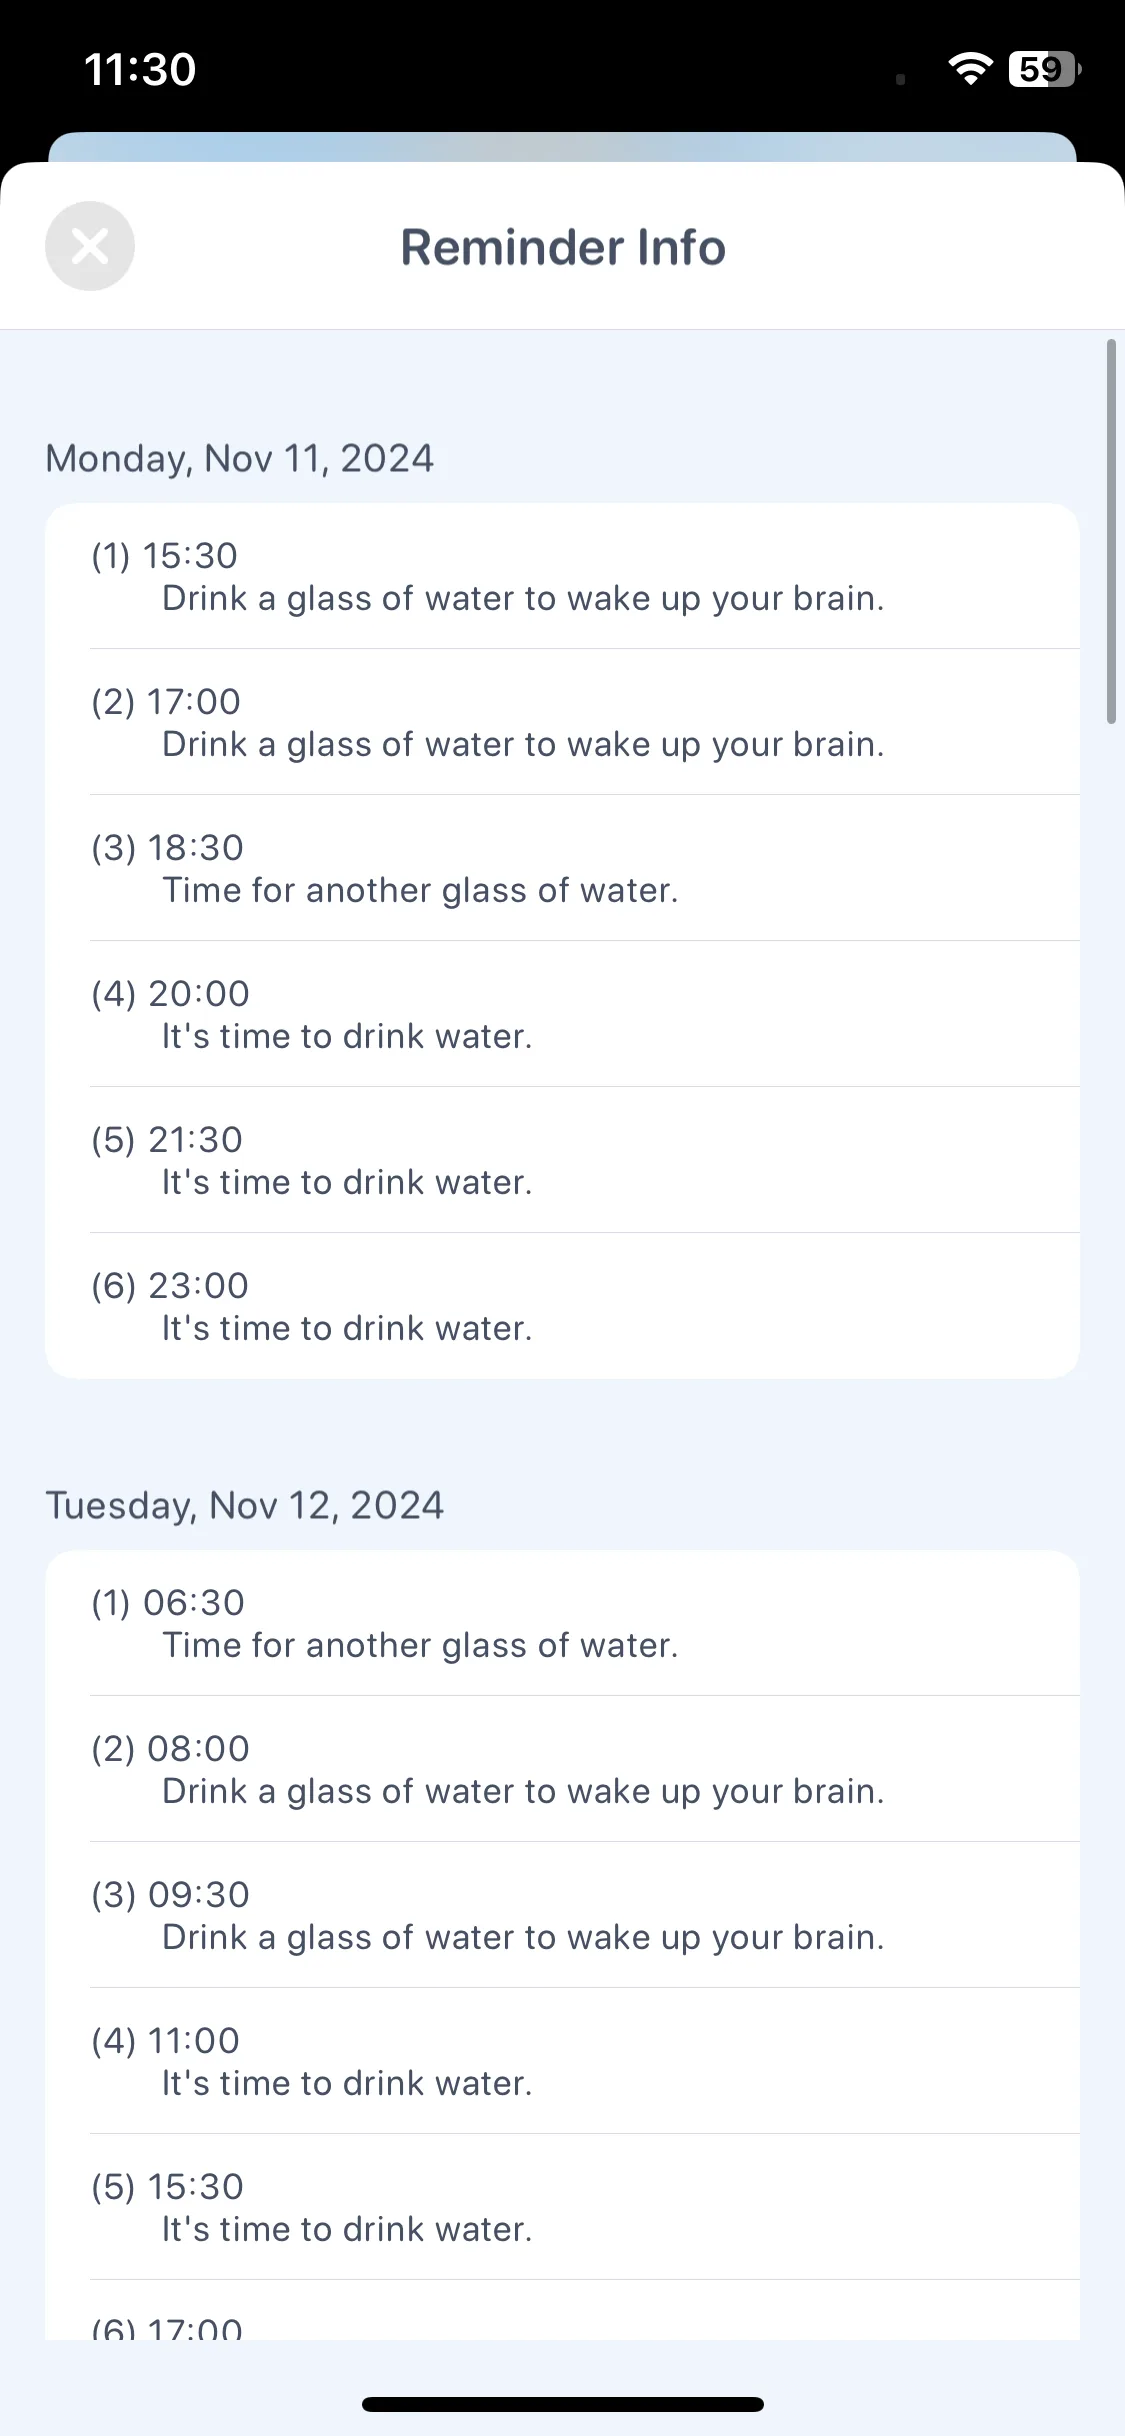
Task: Select the Monday 15:30 reminder
Action: pos(562,576)
